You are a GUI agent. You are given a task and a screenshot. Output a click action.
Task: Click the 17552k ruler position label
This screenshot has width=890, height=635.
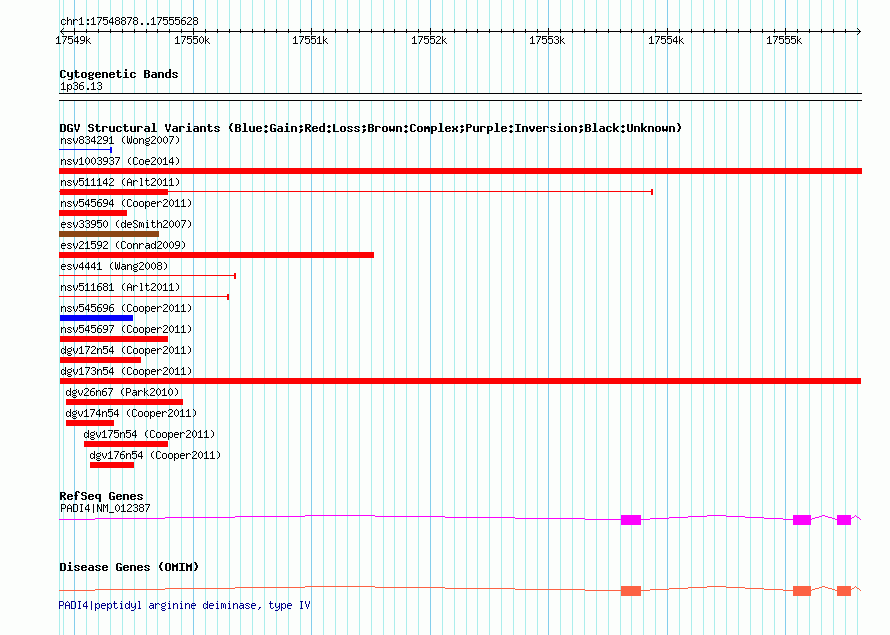tap(429, 40)
